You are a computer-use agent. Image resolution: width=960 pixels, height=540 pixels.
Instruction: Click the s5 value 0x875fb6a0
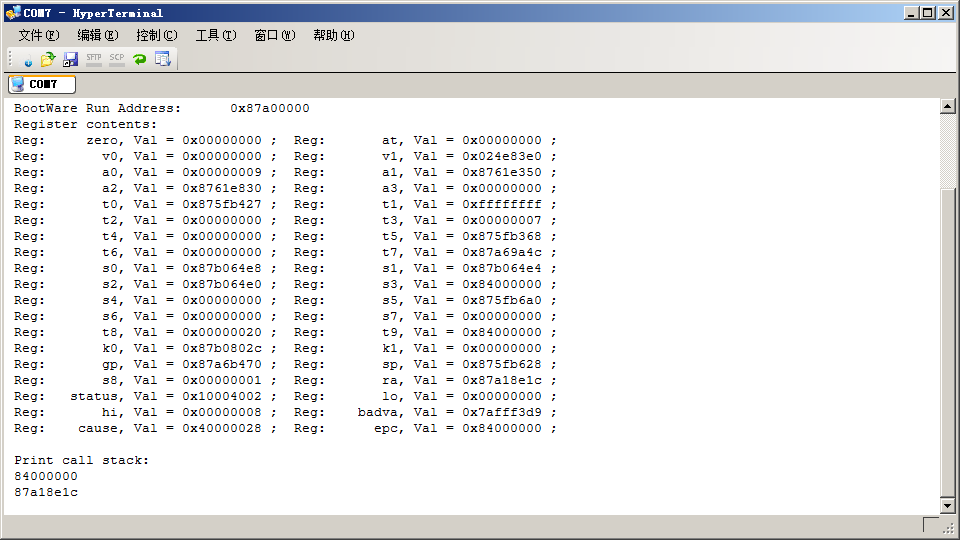point(502,300)
